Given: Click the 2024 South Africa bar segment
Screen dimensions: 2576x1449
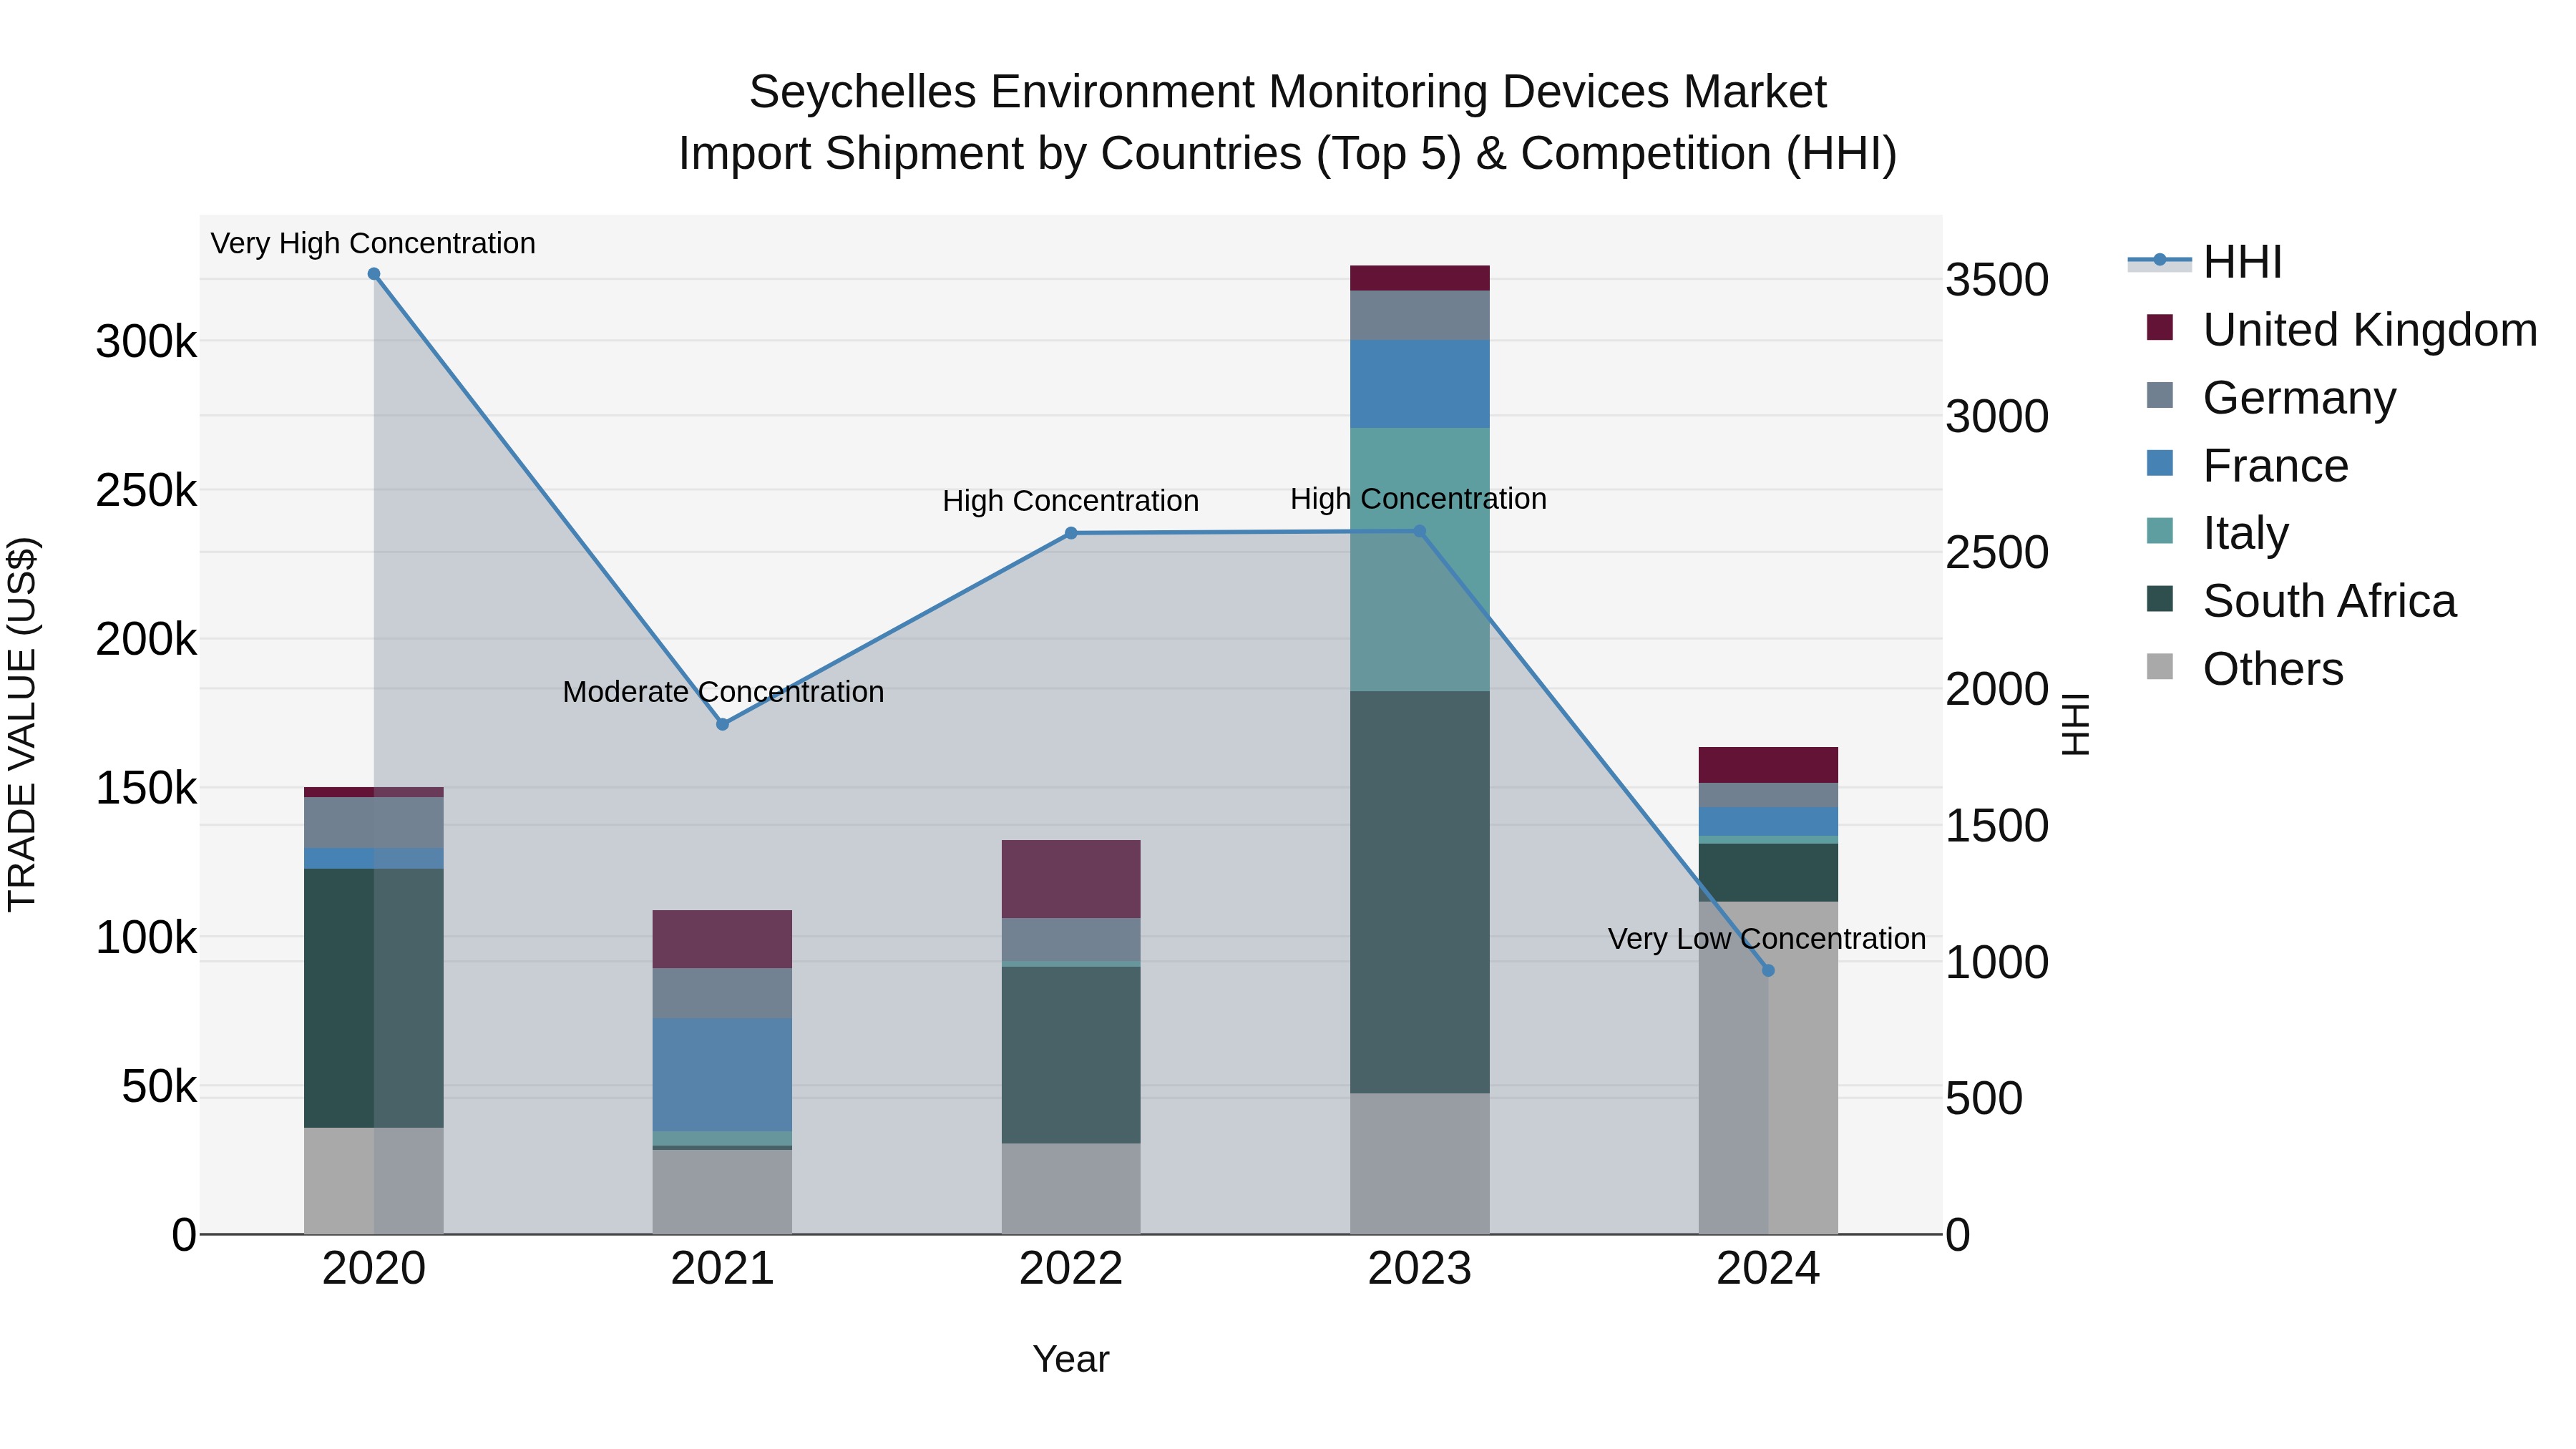Looking at the screenshot, I should 1768,873.
